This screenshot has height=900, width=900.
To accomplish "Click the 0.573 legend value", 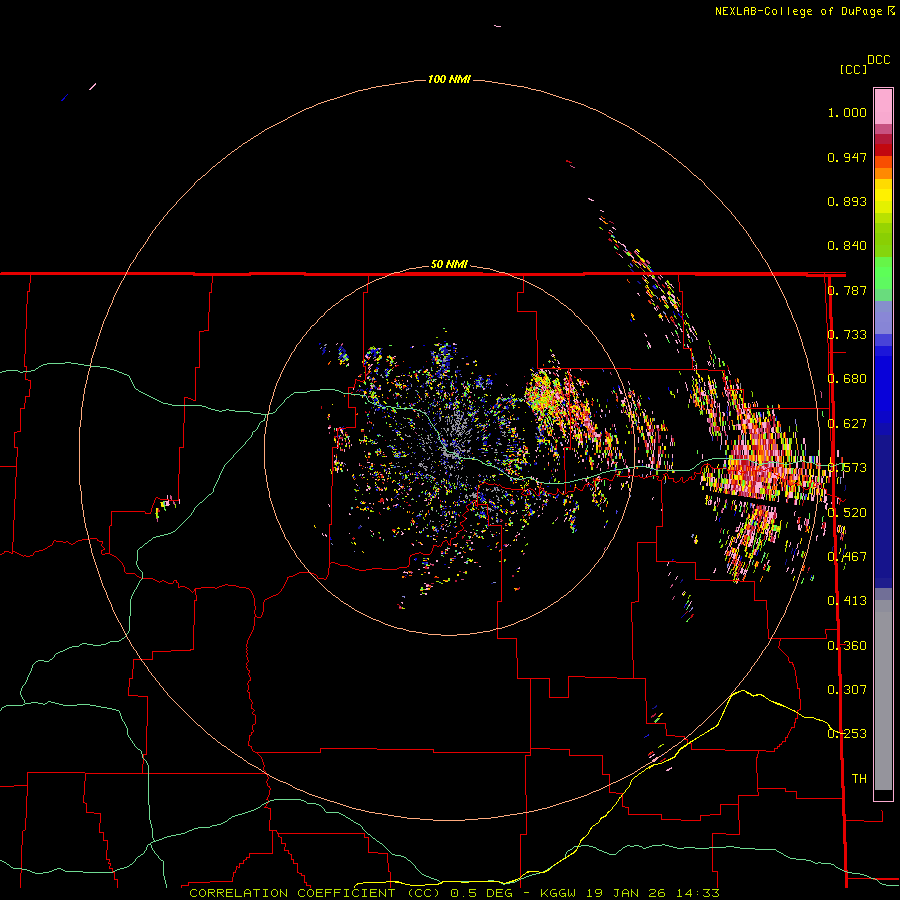I will (x=847, y=468).
